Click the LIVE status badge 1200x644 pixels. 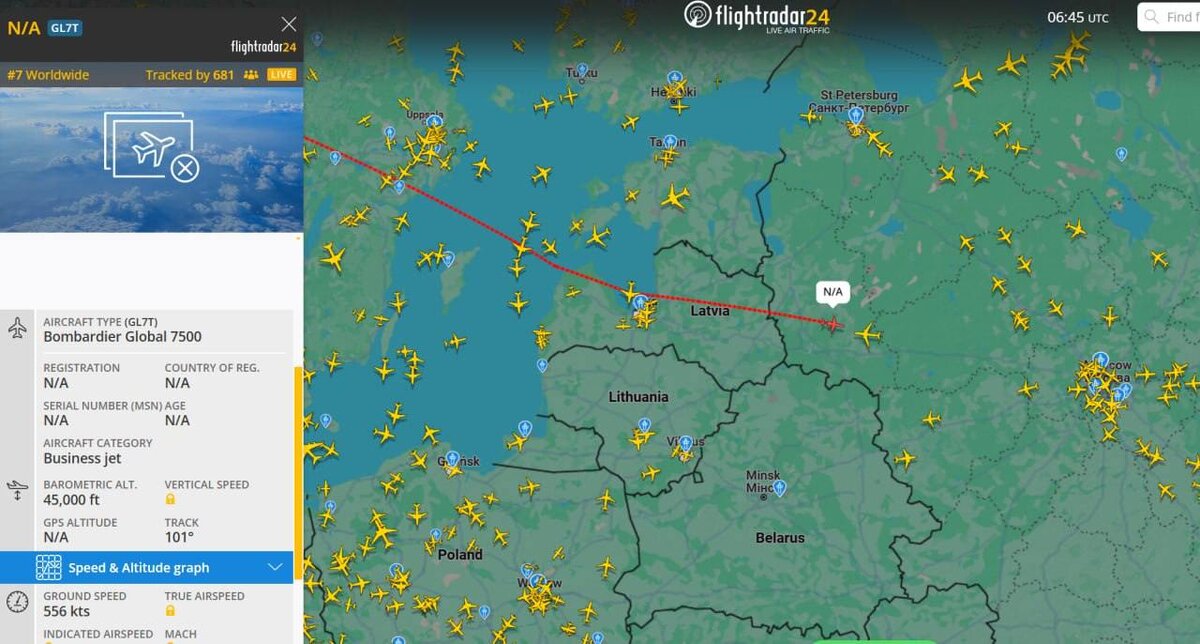(x=282, y=75)
